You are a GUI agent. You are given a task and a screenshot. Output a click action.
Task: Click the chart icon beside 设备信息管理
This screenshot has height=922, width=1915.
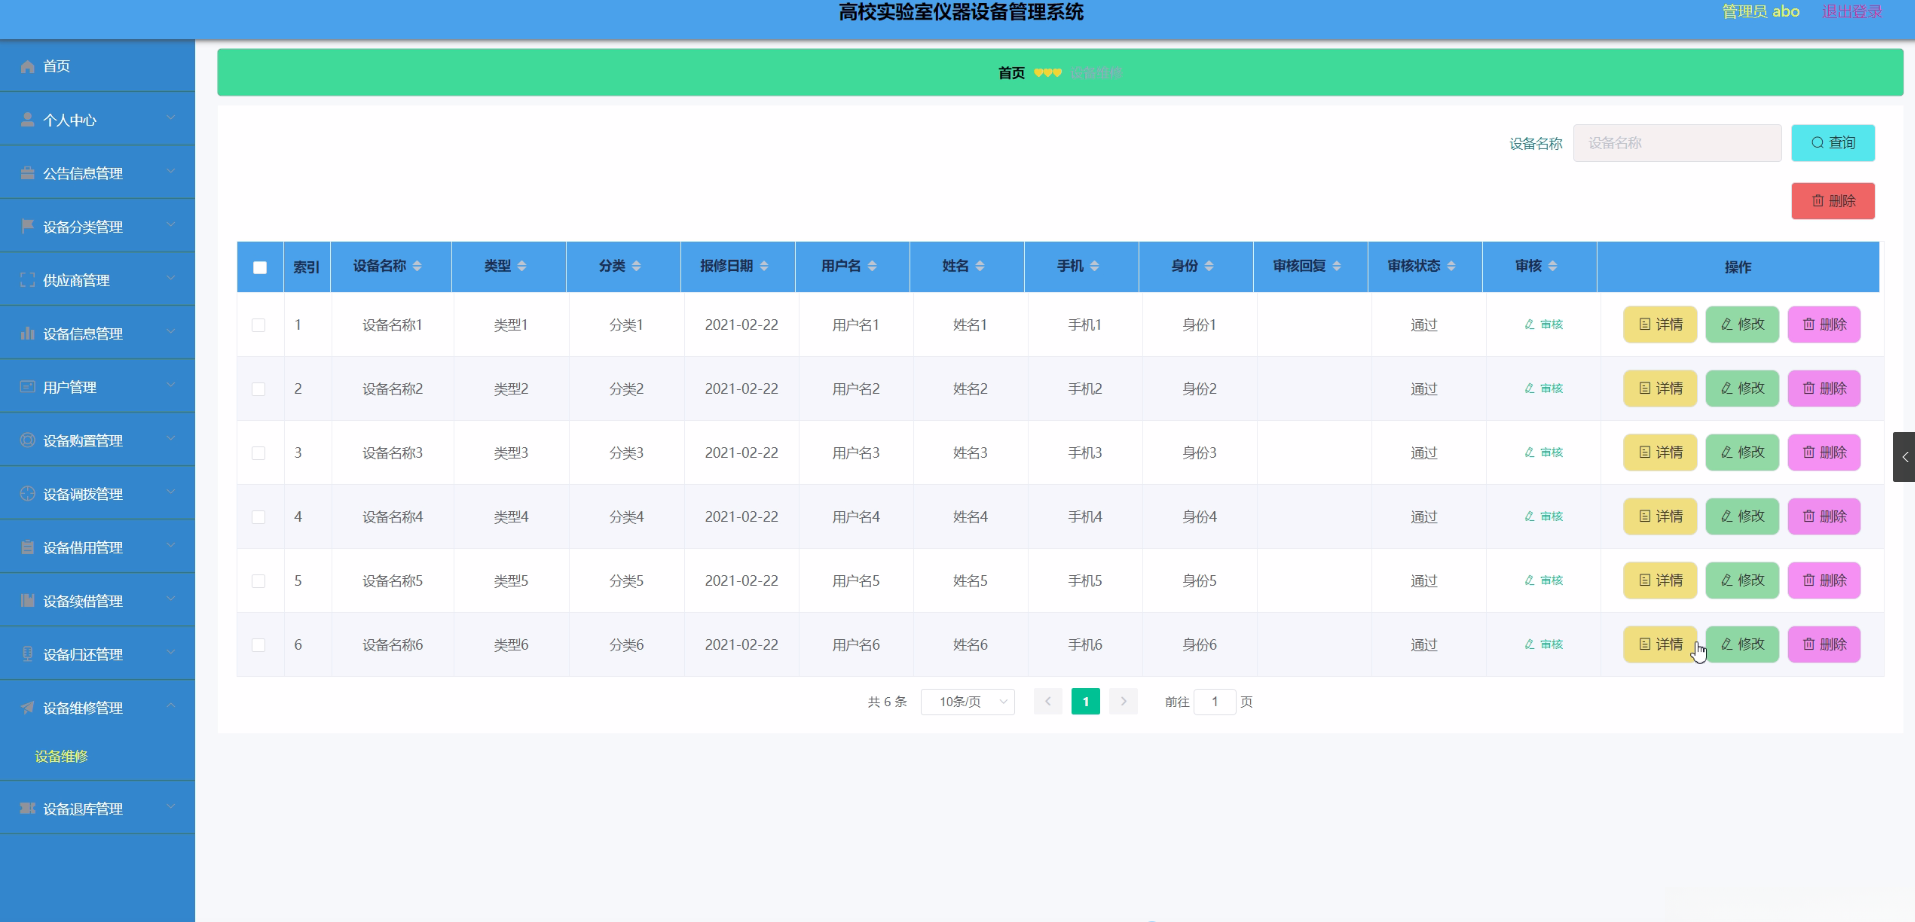click(x=27, y=332)
